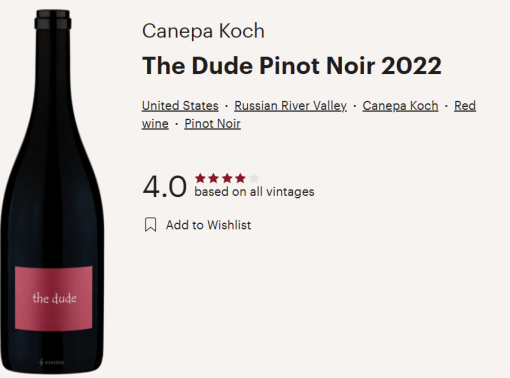The width and height of the screenshot is (510, 378).
Task: Click the fourth red rating star
Action: 240,178
